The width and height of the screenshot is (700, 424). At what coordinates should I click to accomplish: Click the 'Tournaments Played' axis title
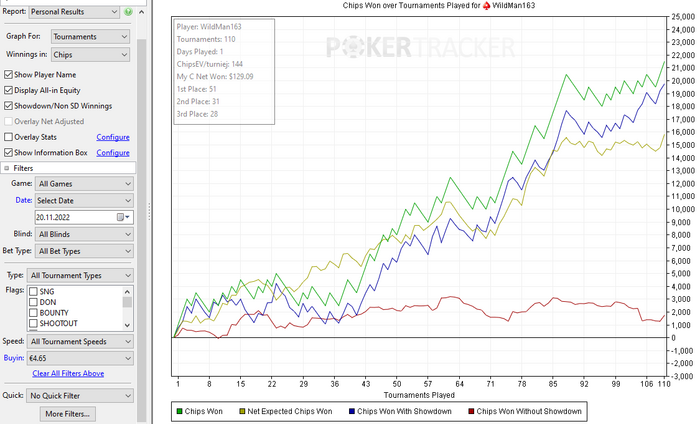(x=419, y=395)
